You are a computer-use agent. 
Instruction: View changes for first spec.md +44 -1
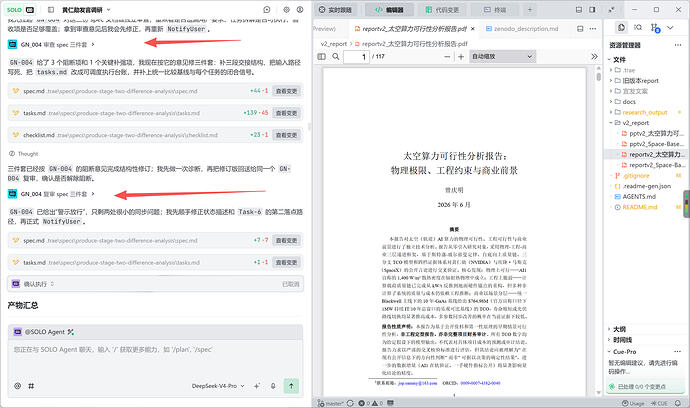[286, 91]
